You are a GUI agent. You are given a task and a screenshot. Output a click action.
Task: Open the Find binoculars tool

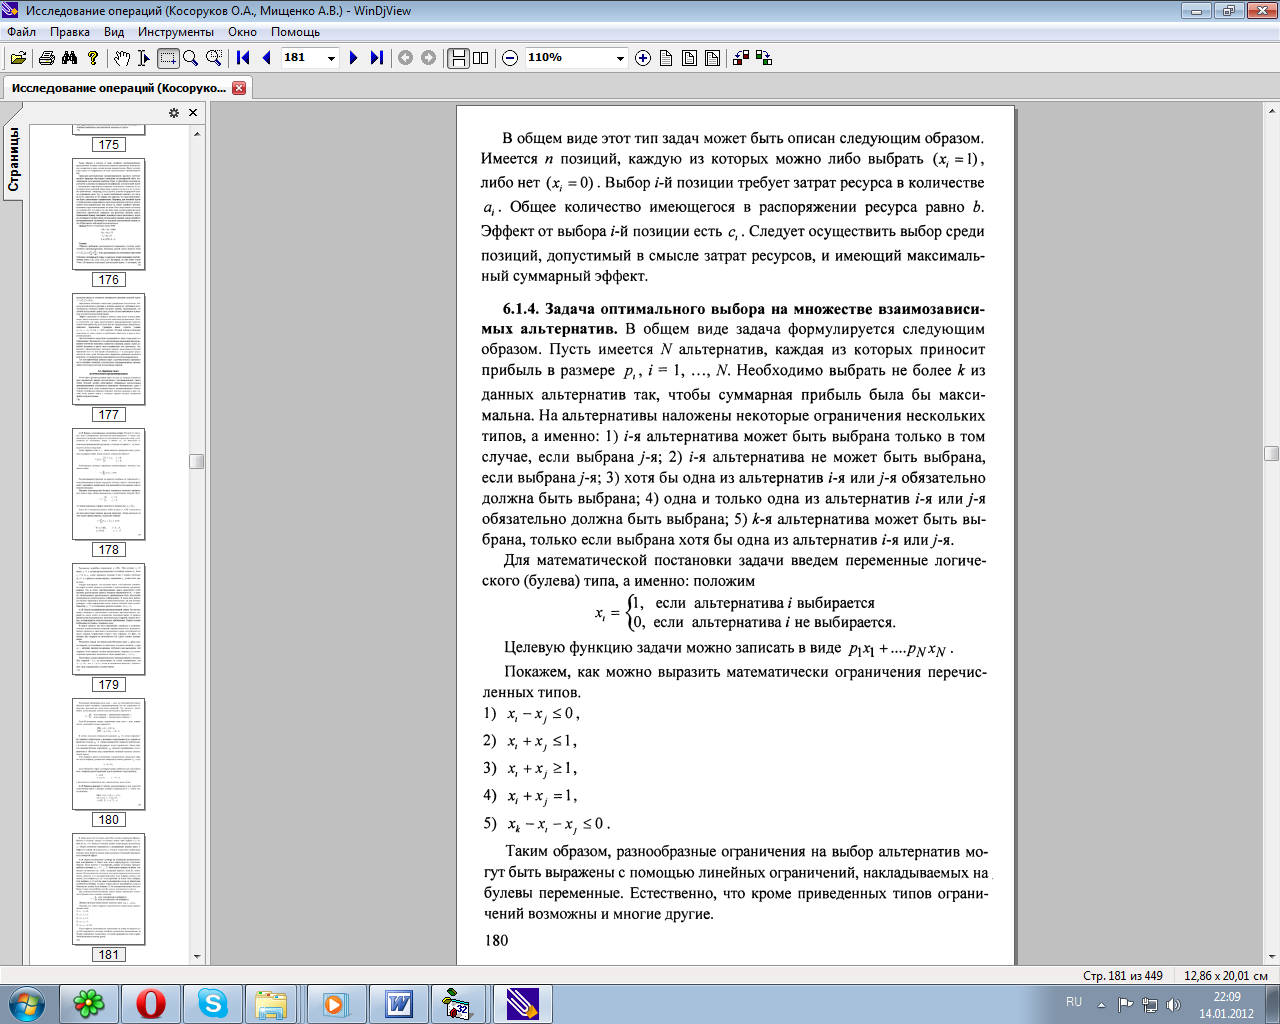69,58
